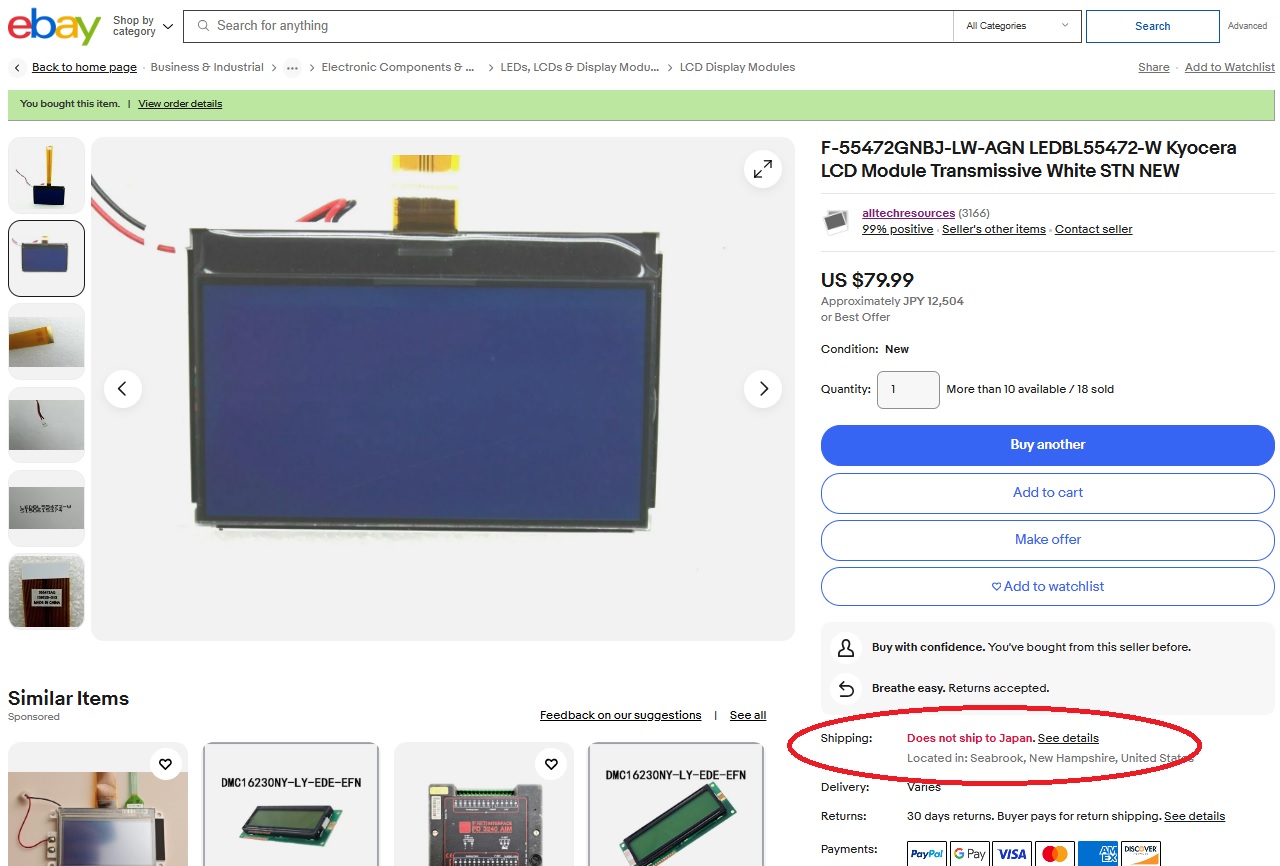Click the Add to watchlist button with heart
The height and width of the screenshot is (866, 1280).
(1047, 586)
